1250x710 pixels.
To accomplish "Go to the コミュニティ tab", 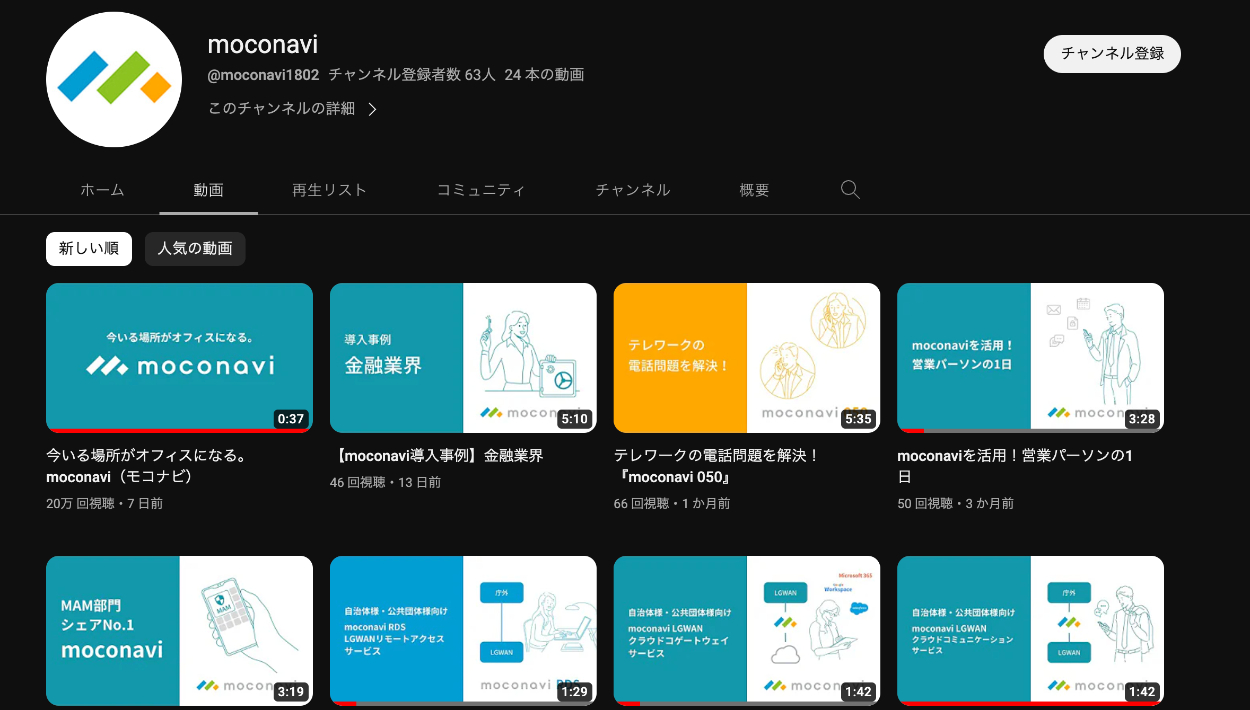I will 481,190.
